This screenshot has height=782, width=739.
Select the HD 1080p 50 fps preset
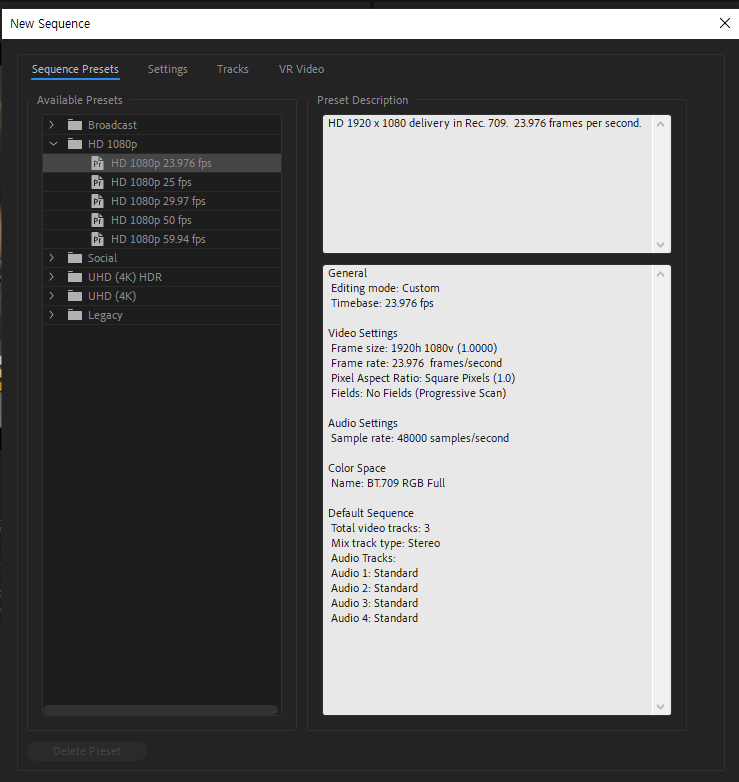(x=162, y=220)
